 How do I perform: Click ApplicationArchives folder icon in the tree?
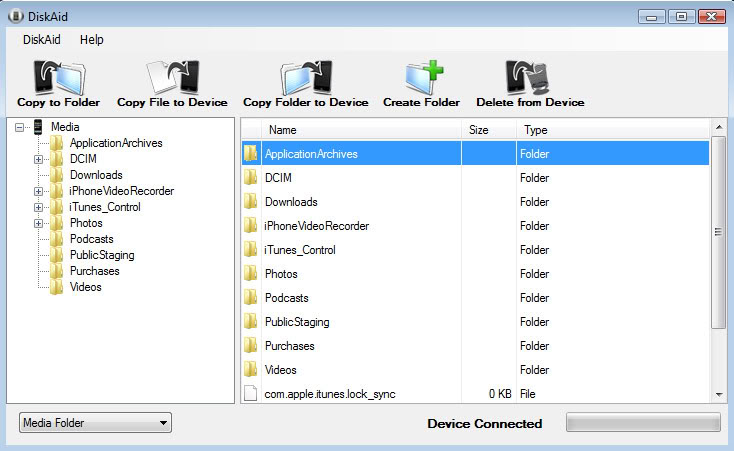(57, 143)
